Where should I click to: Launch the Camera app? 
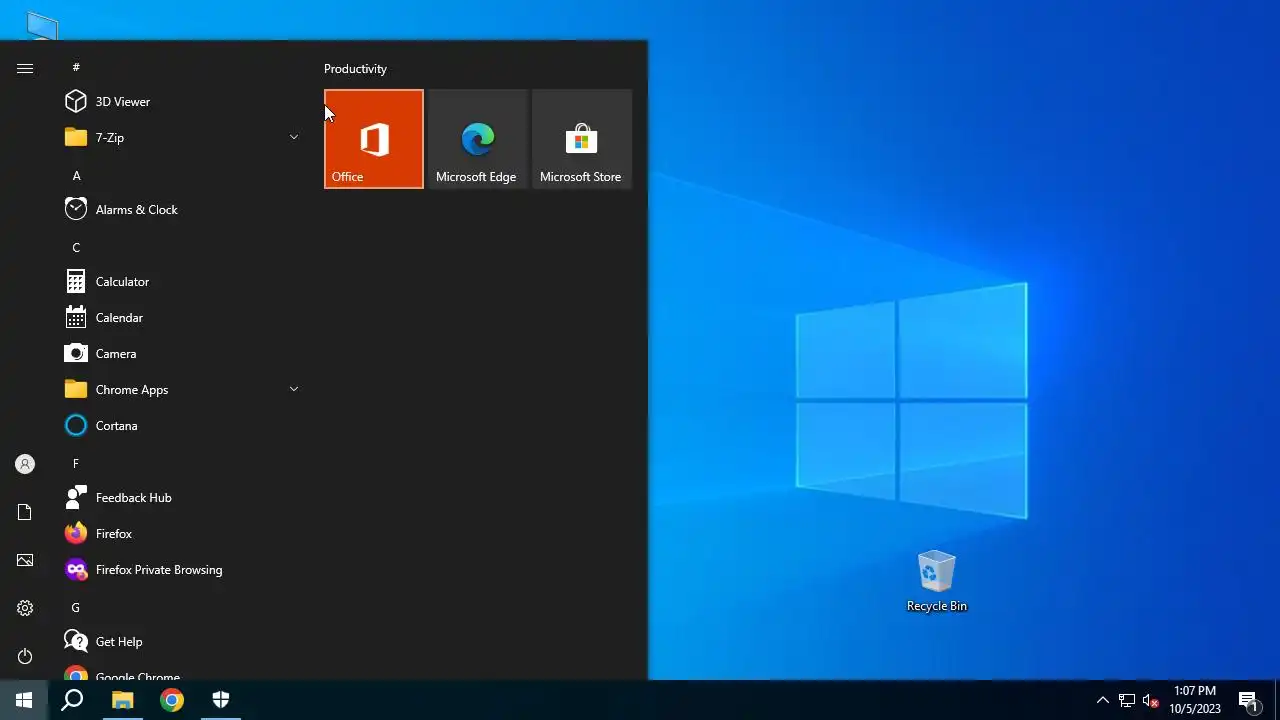pyautogui.click(x=182, y=353)
